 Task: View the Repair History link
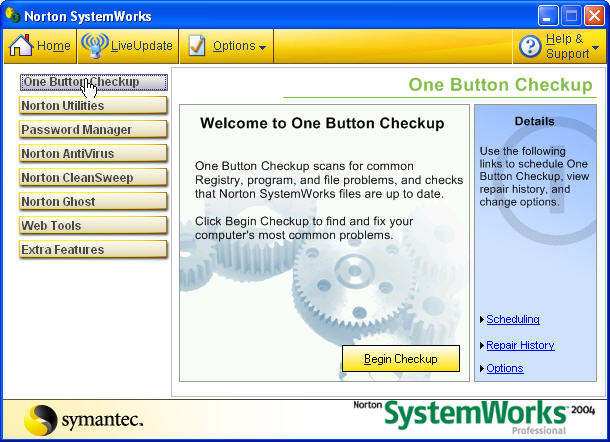coord(520,345)
